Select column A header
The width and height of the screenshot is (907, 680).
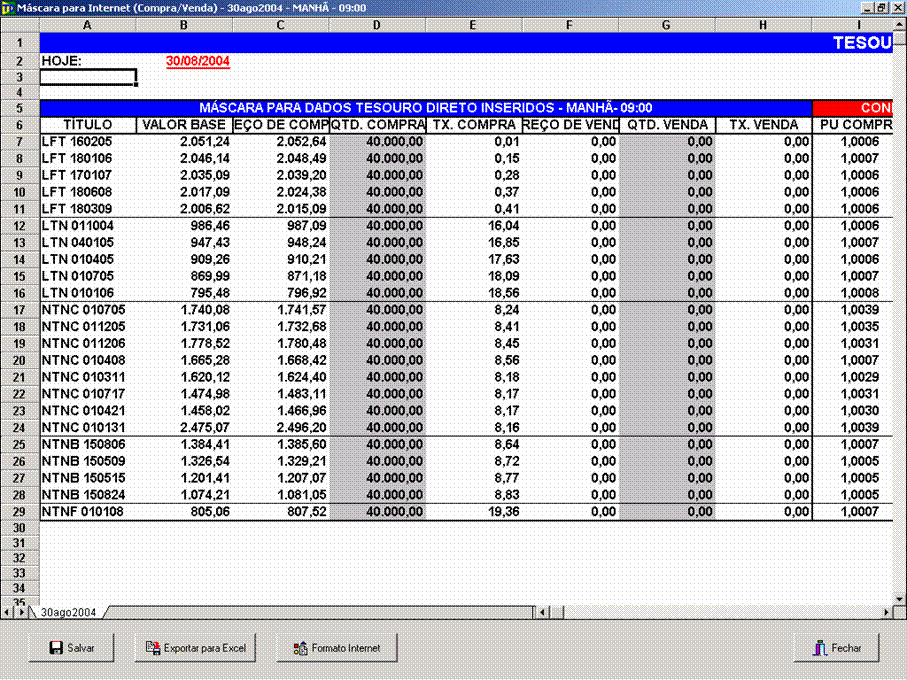[87, 25]
